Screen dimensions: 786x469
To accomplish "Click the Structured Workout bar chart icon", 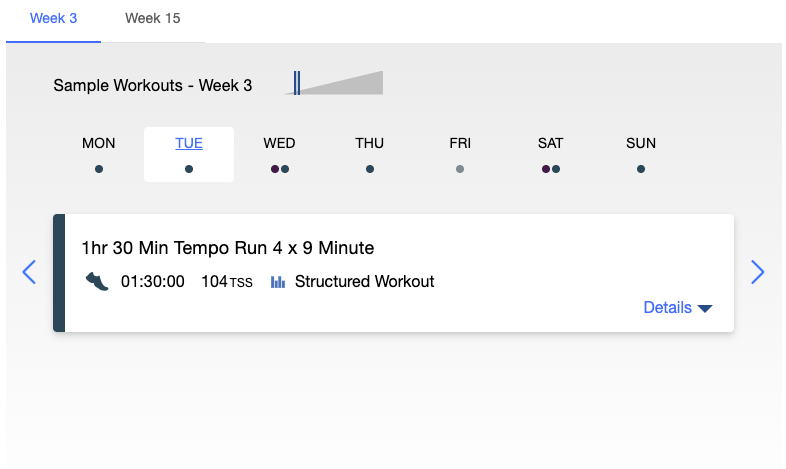I will pyautogui.click(x=278, y=282).
